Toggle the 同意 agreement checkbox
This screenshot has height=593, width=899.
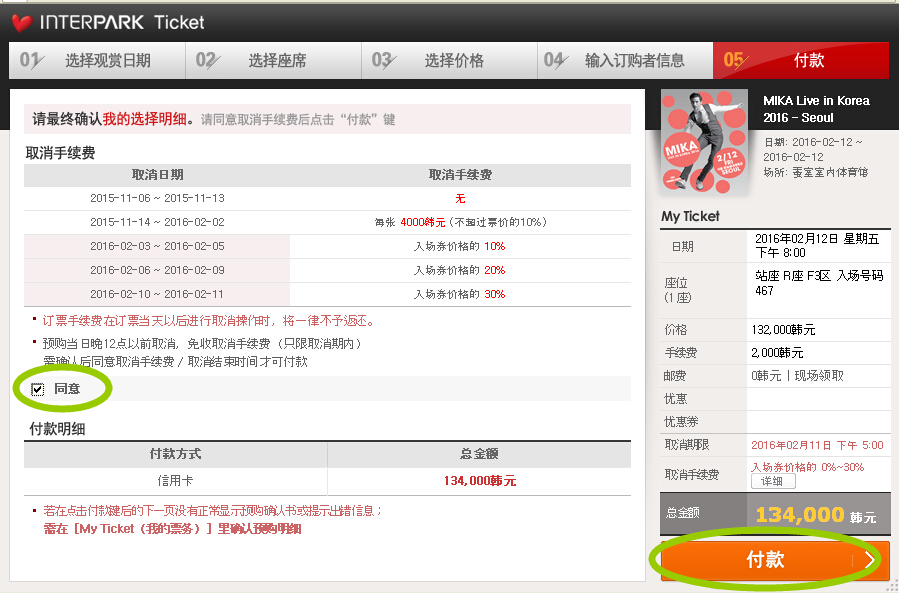(38, 390)
